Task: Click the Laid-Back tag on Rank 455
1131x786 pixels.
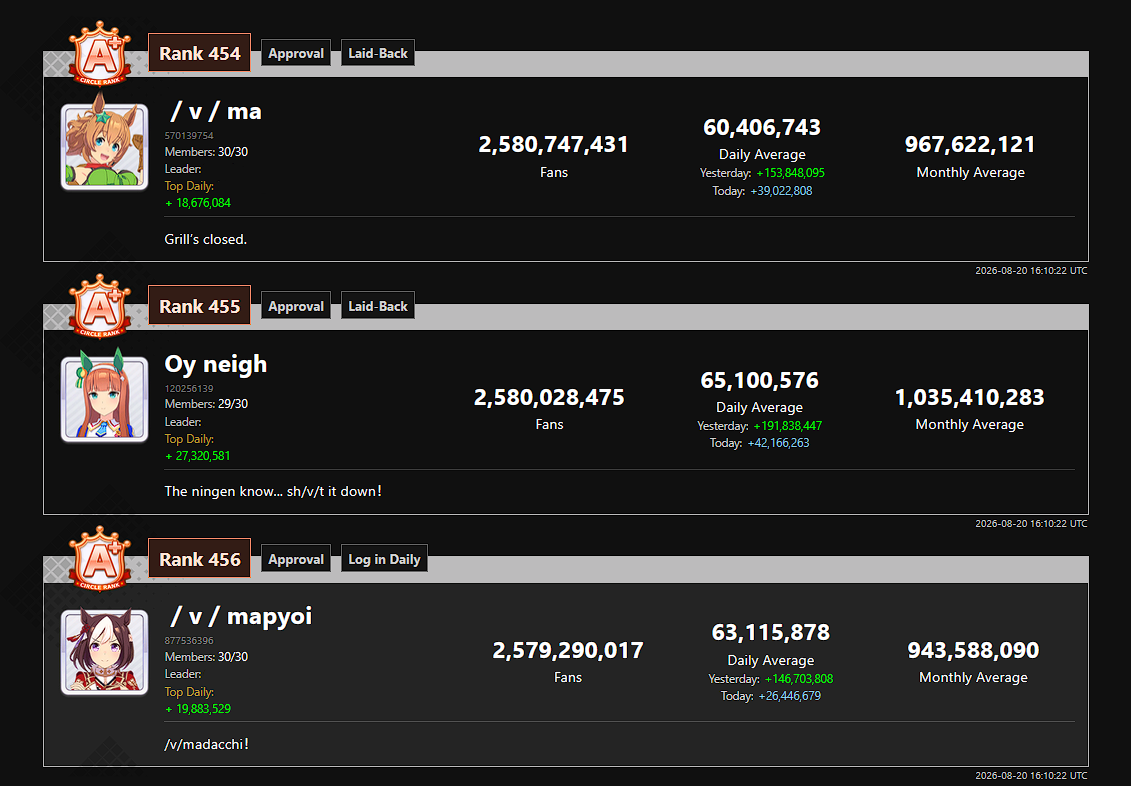Action: (x=378, y=306)
